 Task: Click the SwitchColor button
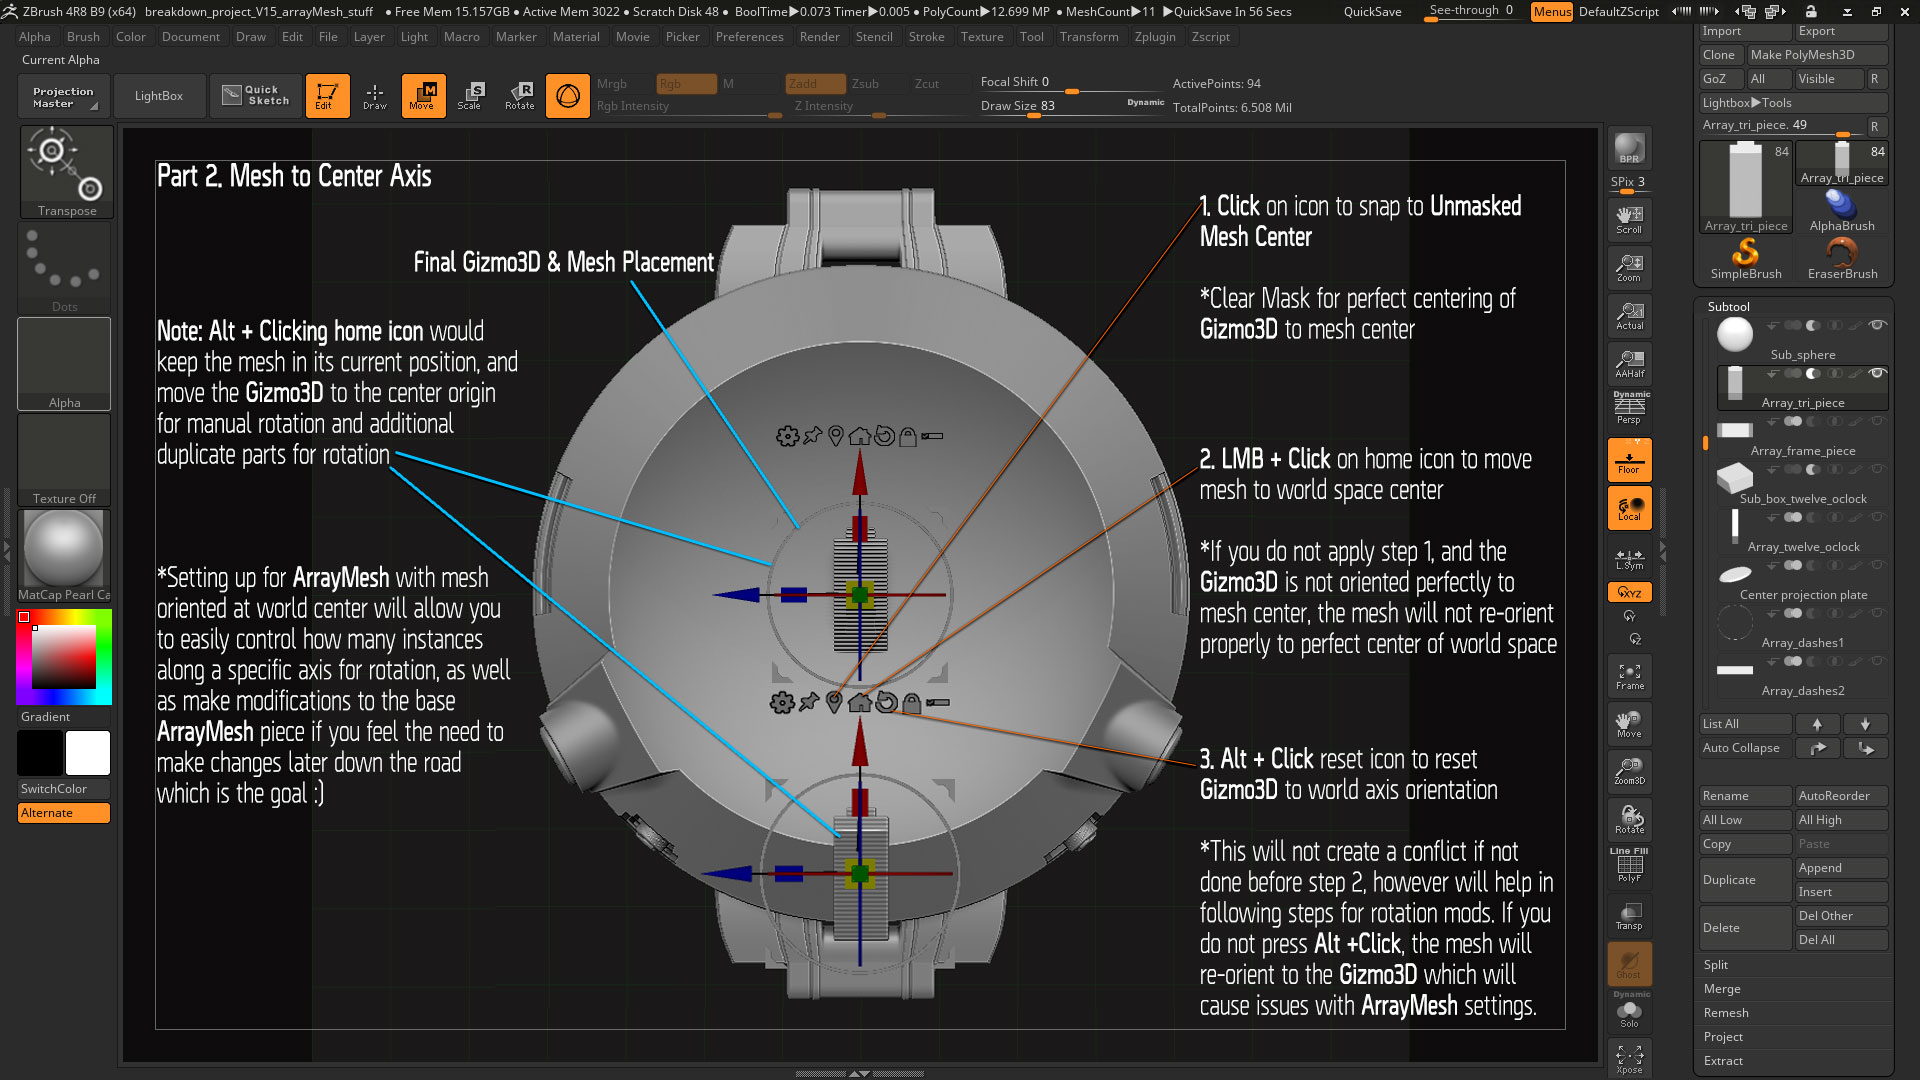(64, 789)
